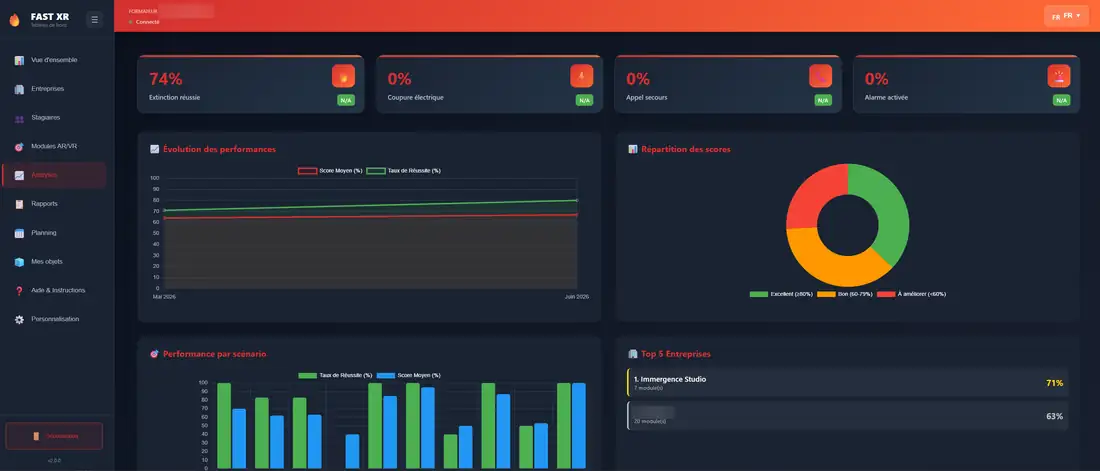The image size is (1100, 471).
Task: Click the red segment of the donut chart
Action: (814, 193)
